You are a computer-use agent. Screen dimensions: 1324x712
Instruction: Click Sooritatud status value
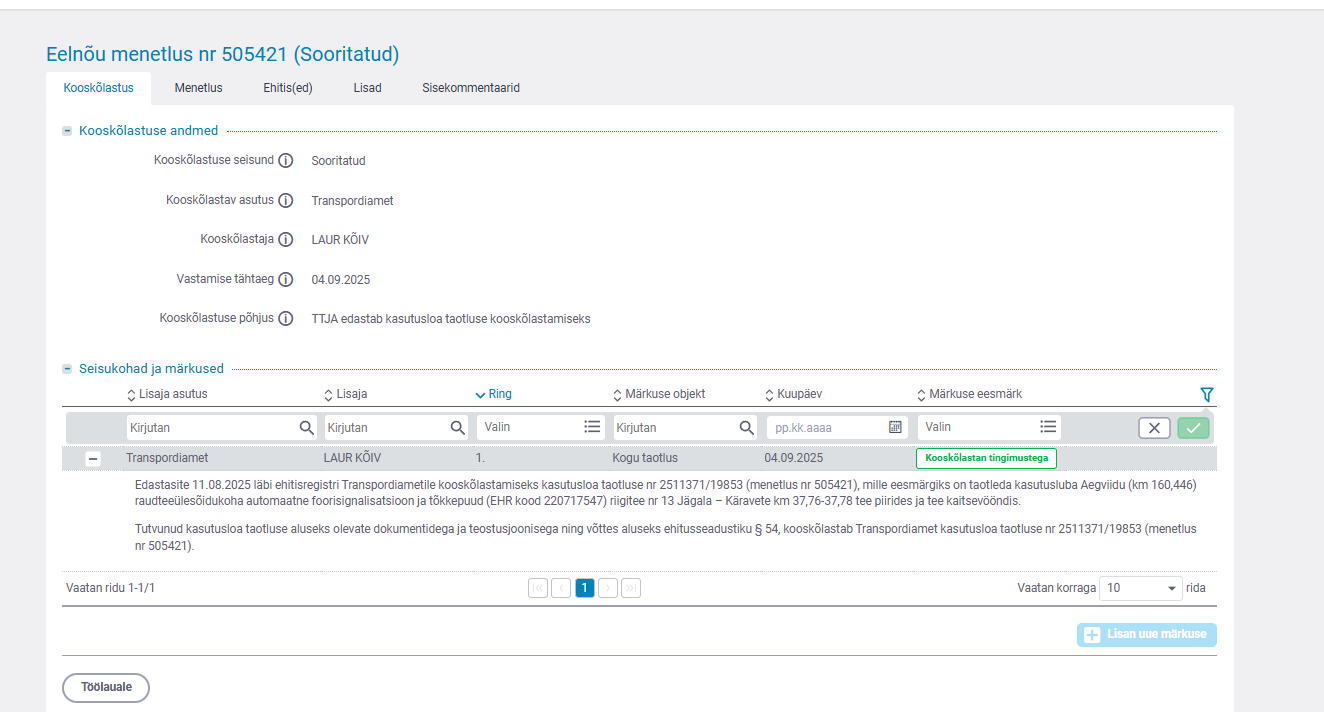338,161
